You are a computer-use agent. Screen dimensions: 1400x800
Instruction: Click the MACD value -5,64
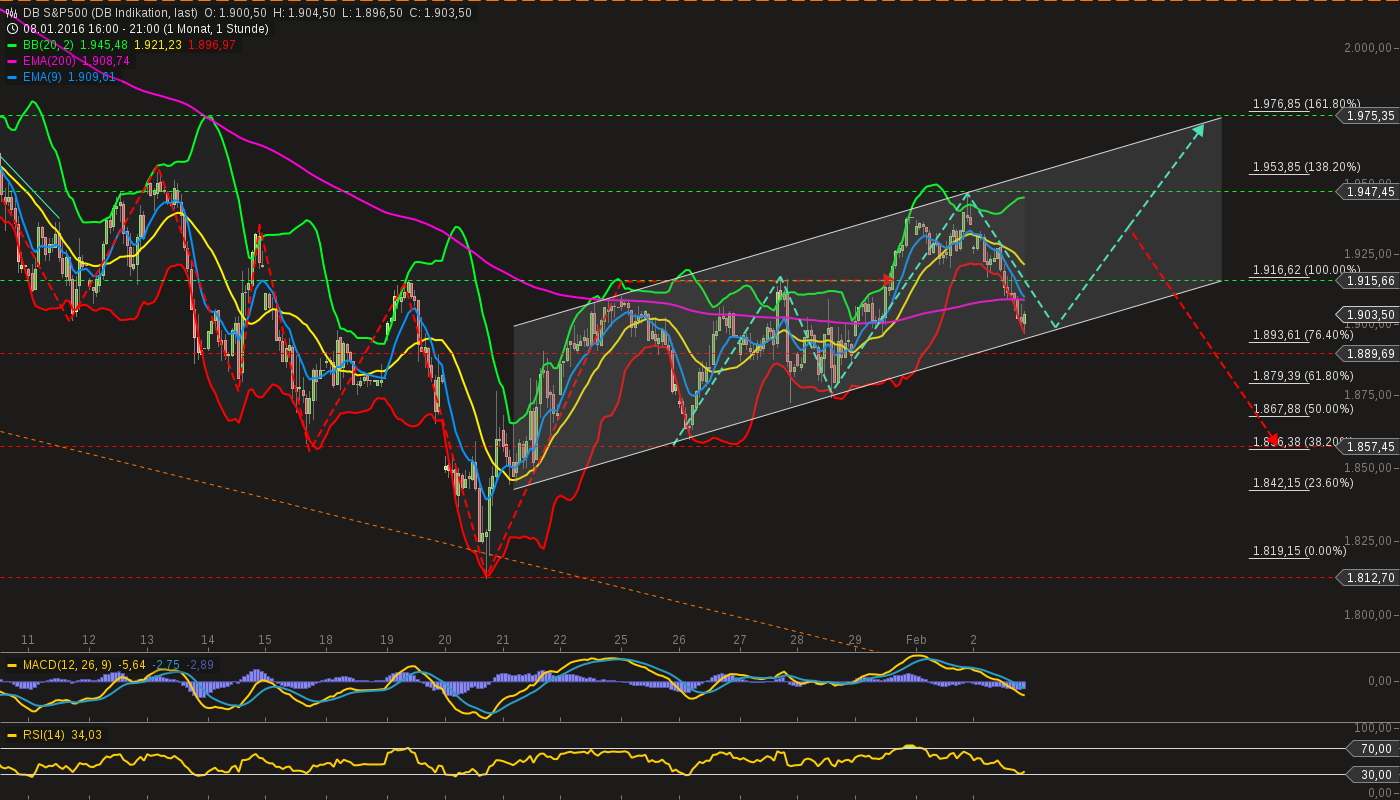click(132, 665)
